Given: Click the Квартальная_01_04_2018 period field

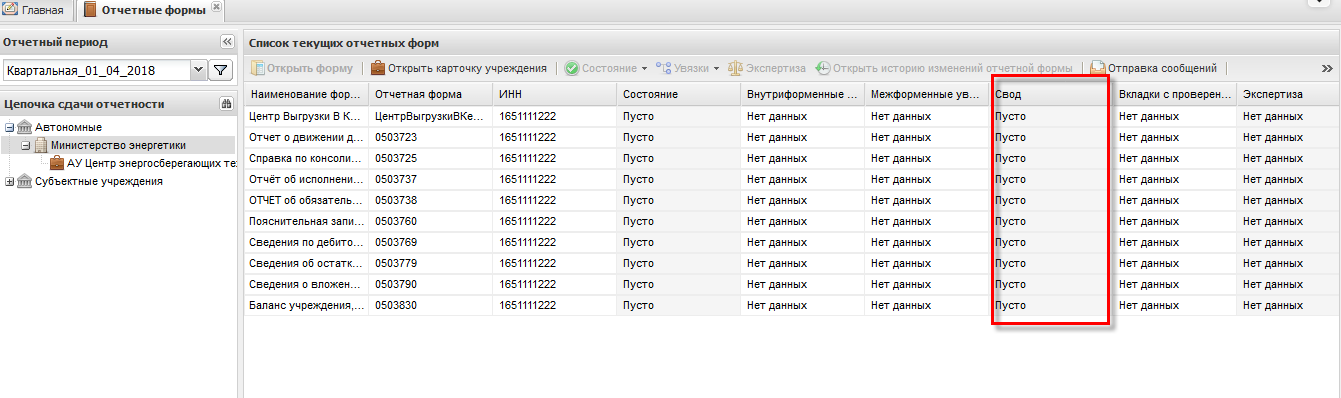Looking at the screenshot, I should 96,71.
